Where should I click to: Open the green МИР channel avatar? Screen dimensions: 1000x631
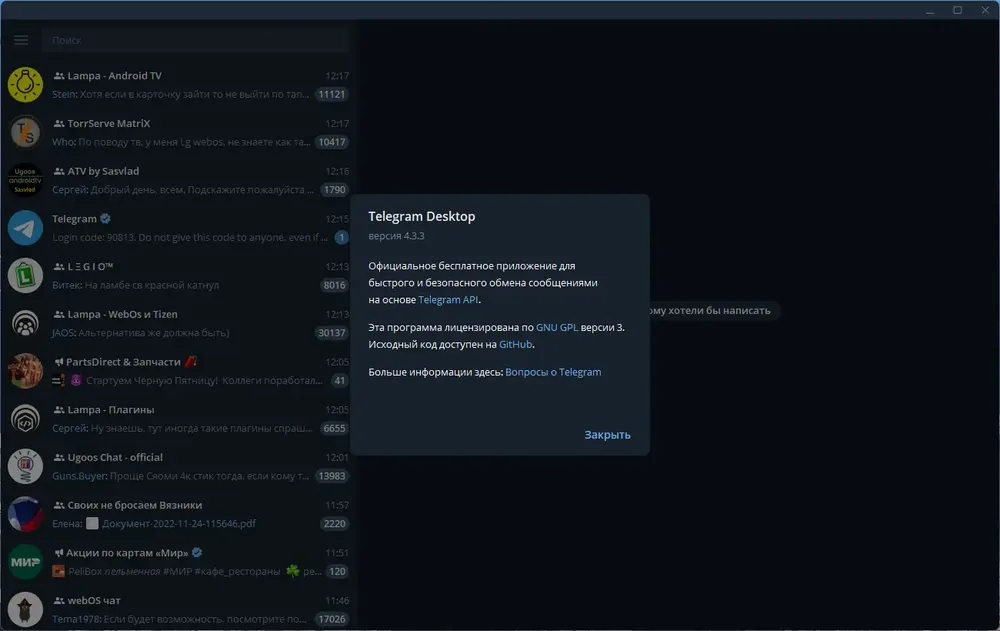[x=25, y=561]
